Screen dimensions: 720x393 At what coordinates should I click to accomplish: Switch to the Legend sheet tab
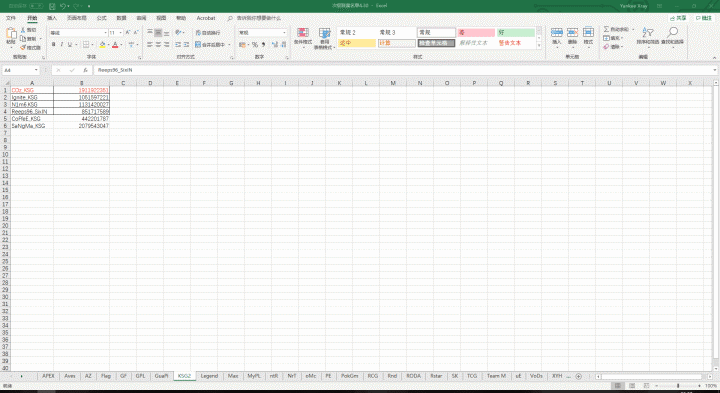[x=209, y=376]
